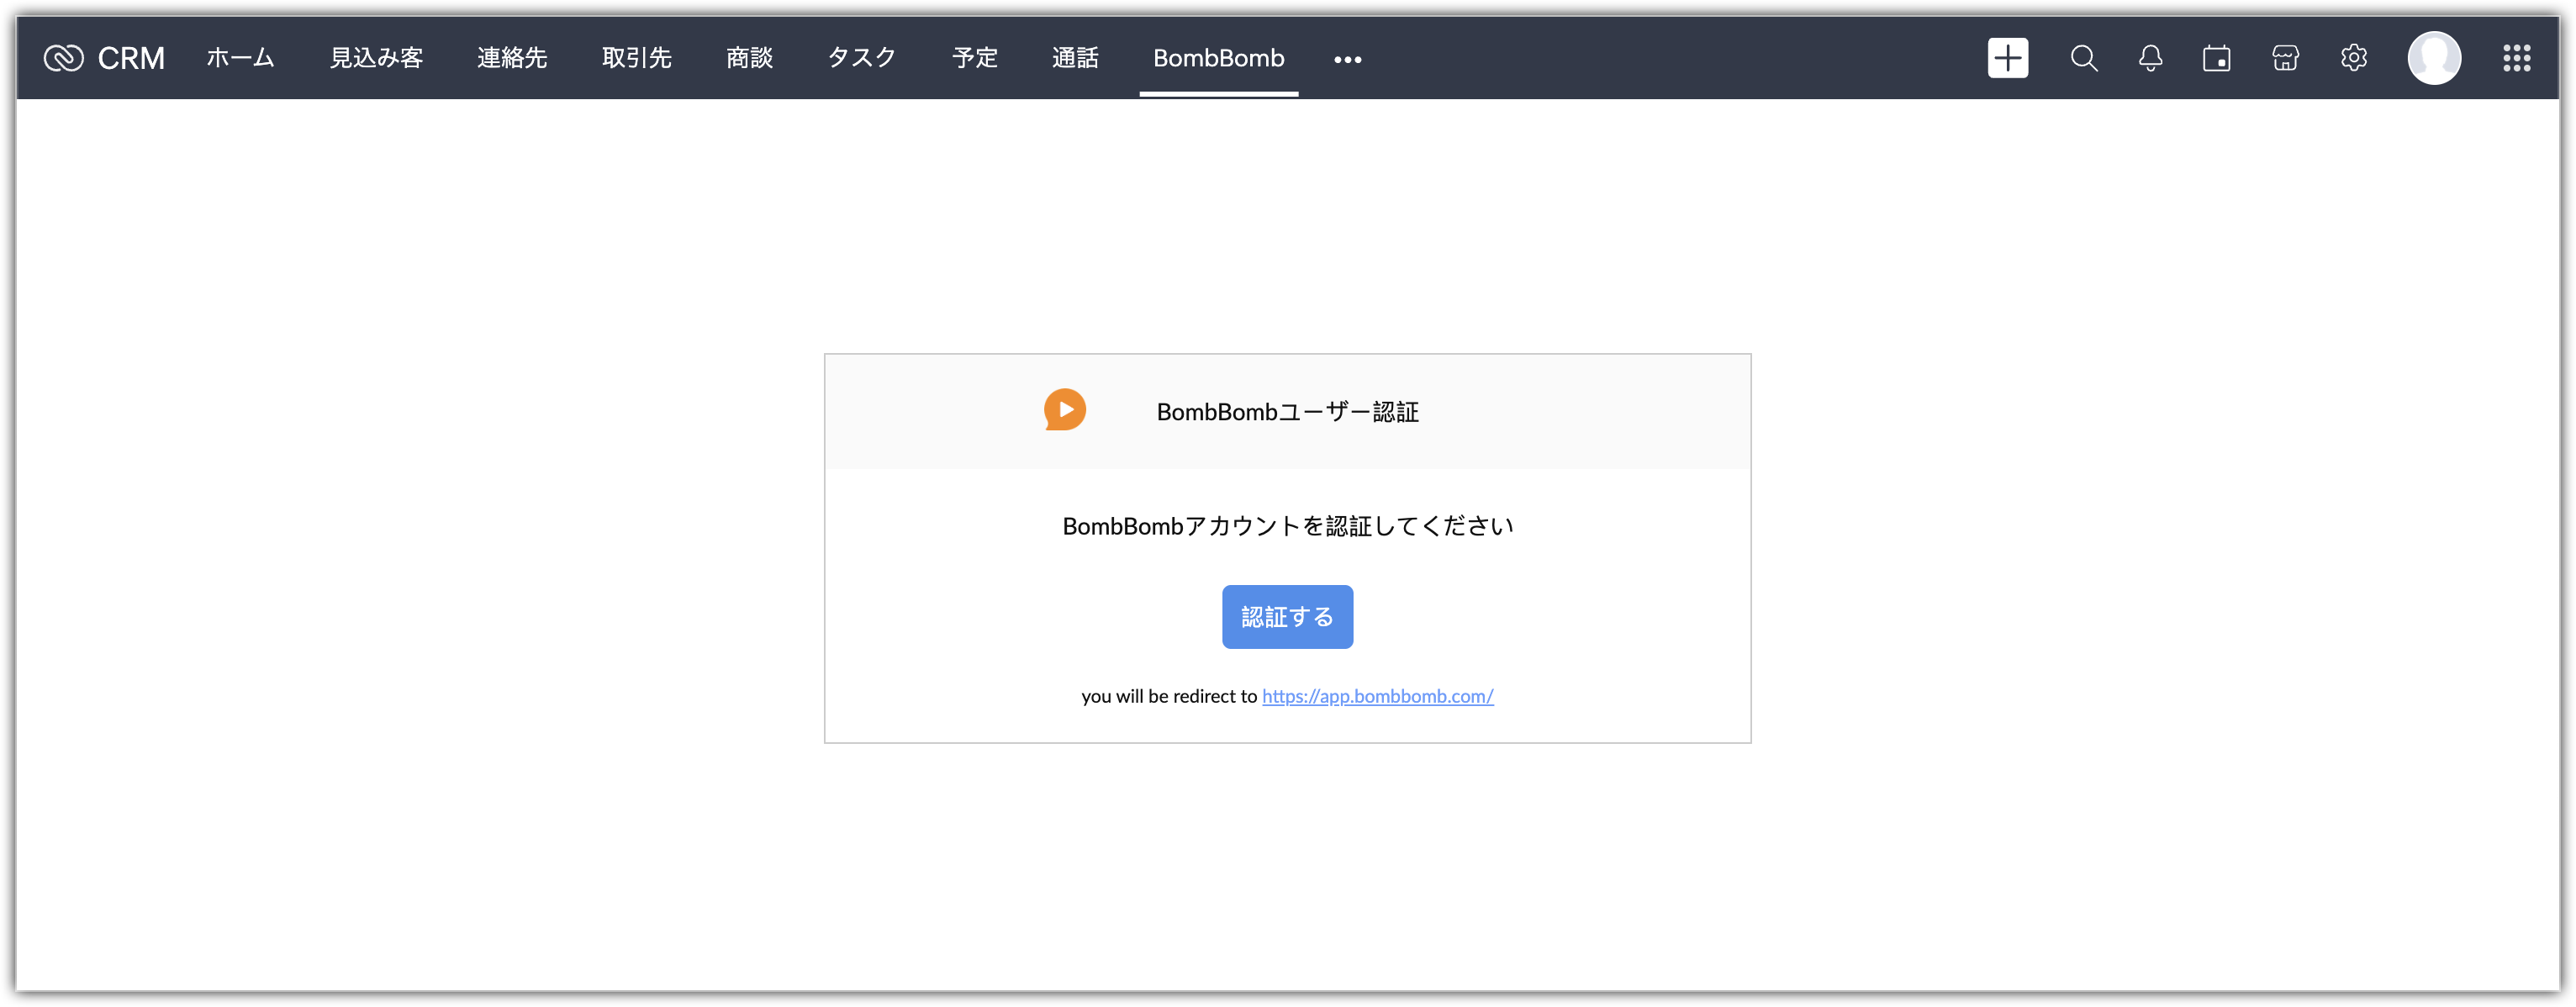Viewport: 2576px width, 1007px height.
Task: Go to the ホーム tab
Action: click(240, 58)
